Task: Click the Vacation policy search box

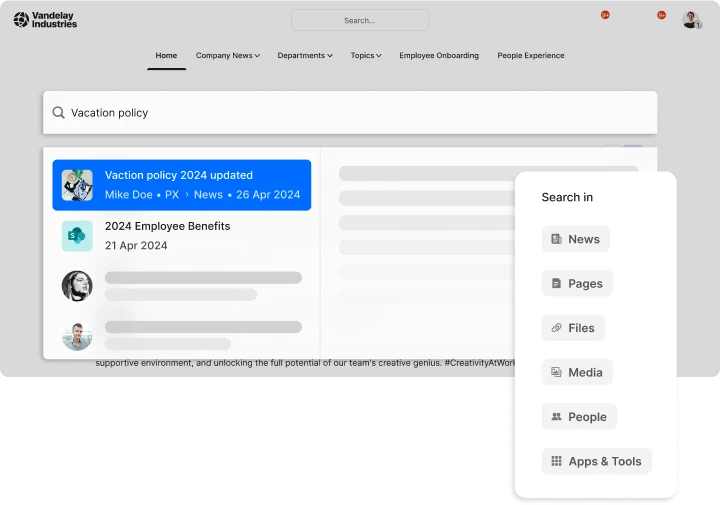Action: 350,112
